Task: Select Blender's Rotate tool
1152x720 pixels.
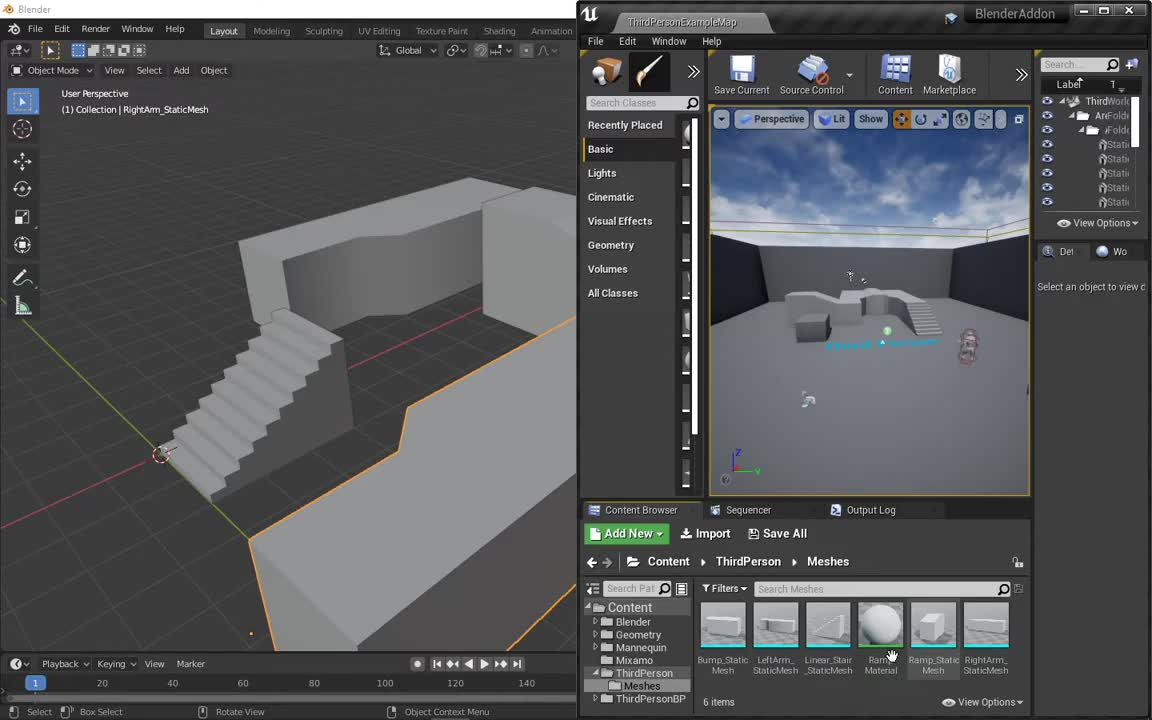Action: [x=22, y=189]
